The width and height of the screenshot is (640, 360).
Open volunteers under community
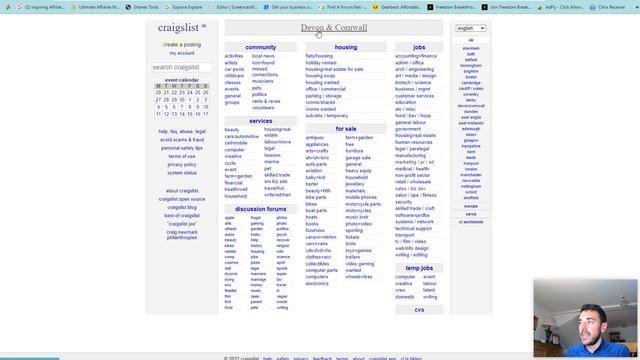point(263,108)
